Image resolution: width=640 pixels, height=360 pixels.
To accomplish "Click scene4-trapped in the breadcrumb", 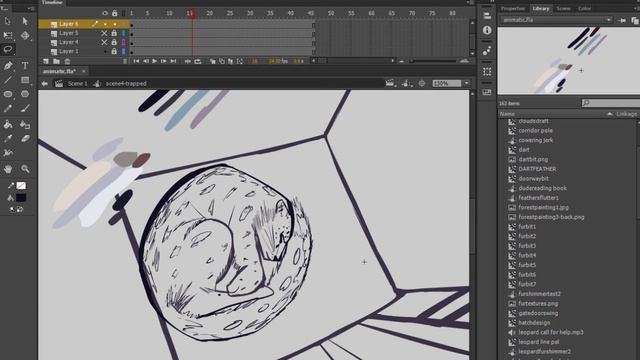I will coord(126,83).
